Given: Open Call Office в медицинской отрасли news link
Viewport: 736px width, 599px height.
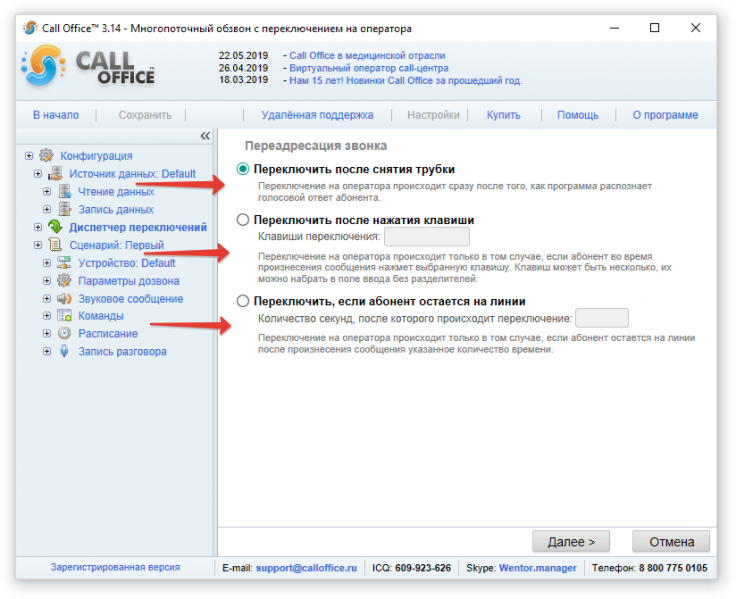Looking at the screenshot, I should click(367, 55).
